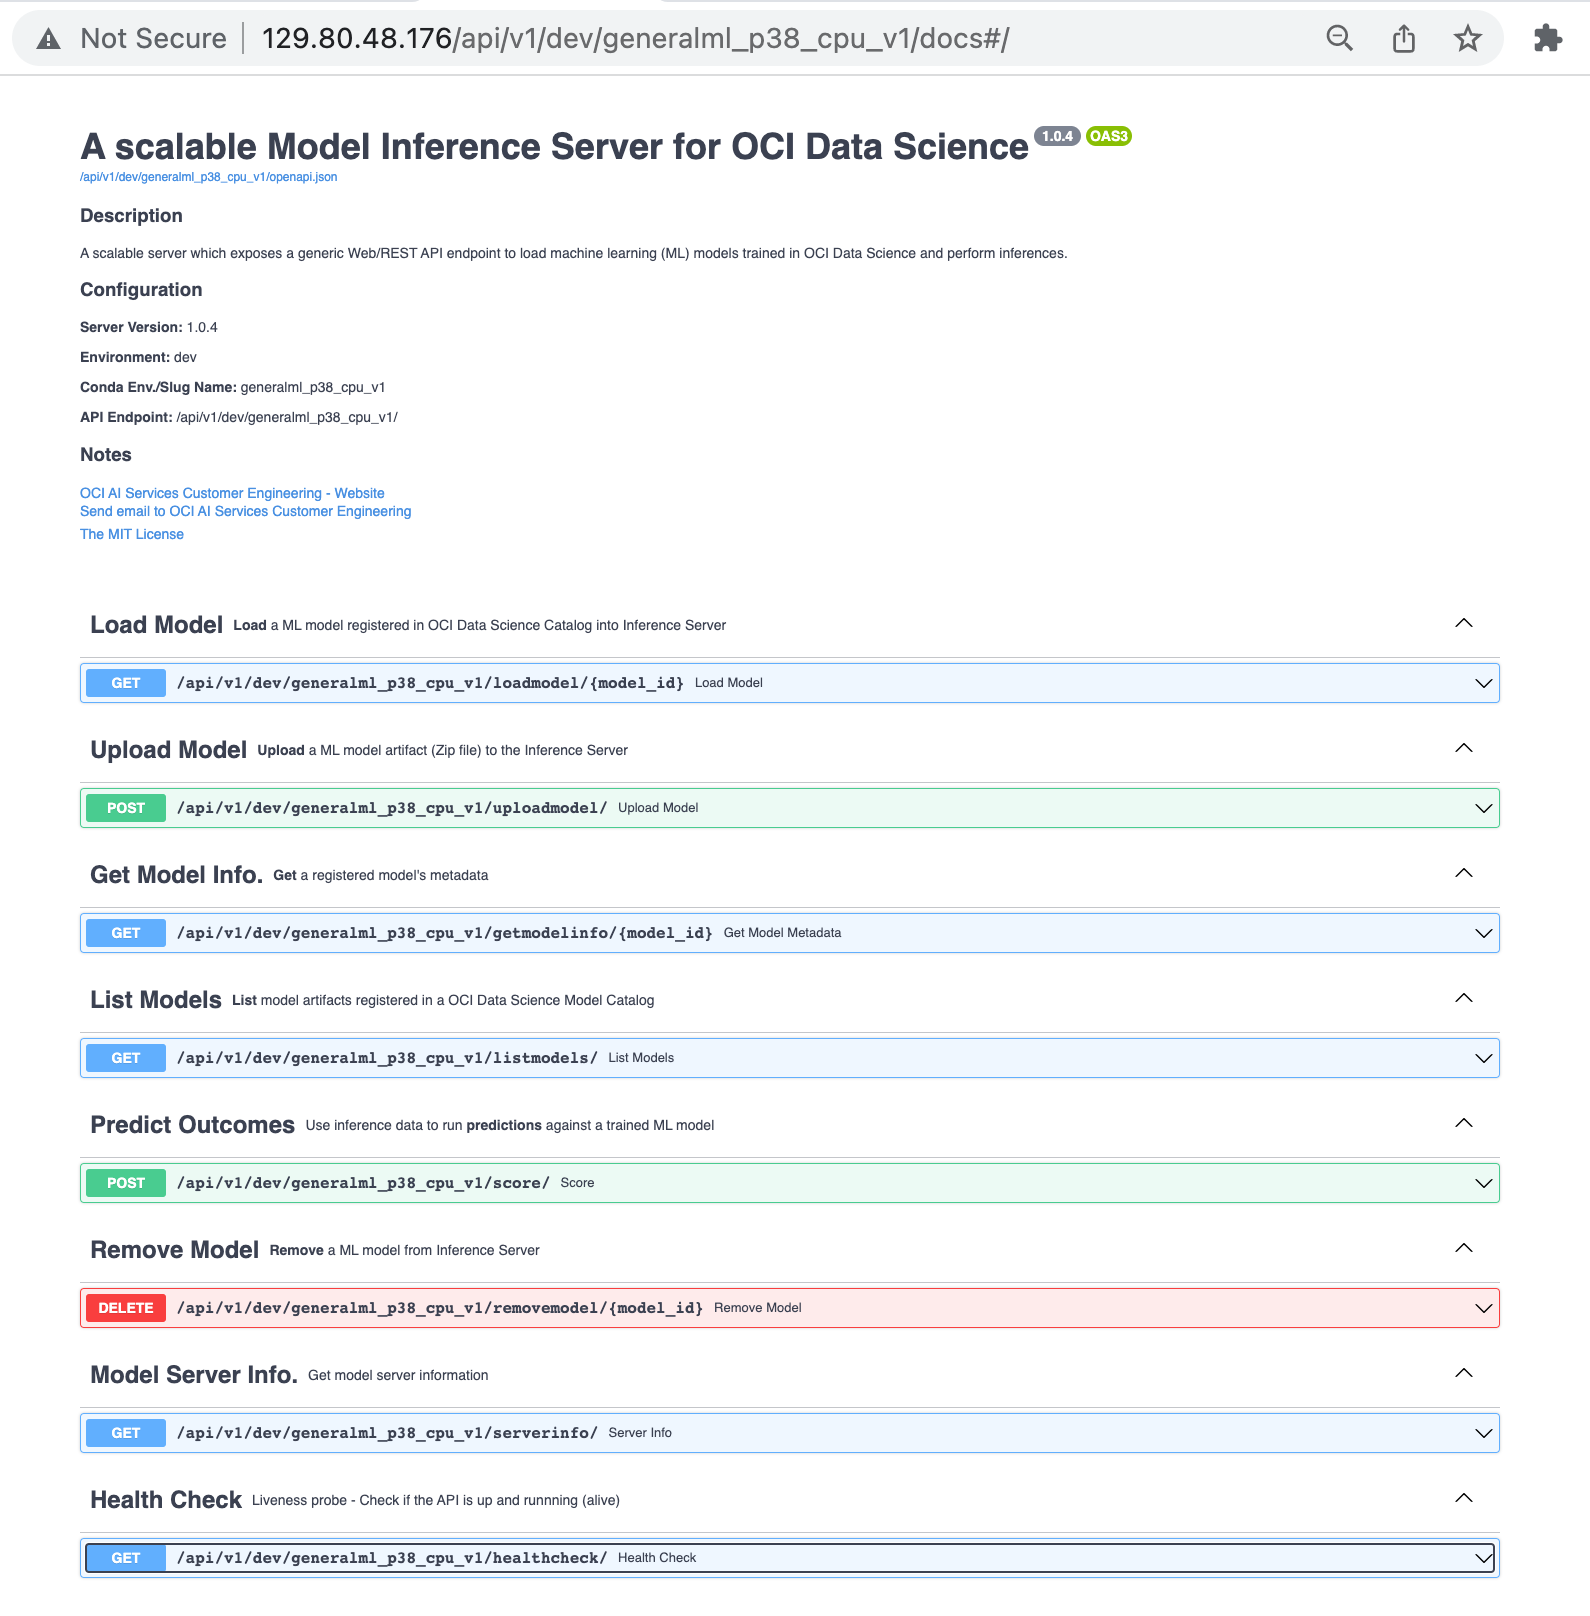Click the /score/ endpoint path
The image size is (1590, 1616).
pos(363,1183)
